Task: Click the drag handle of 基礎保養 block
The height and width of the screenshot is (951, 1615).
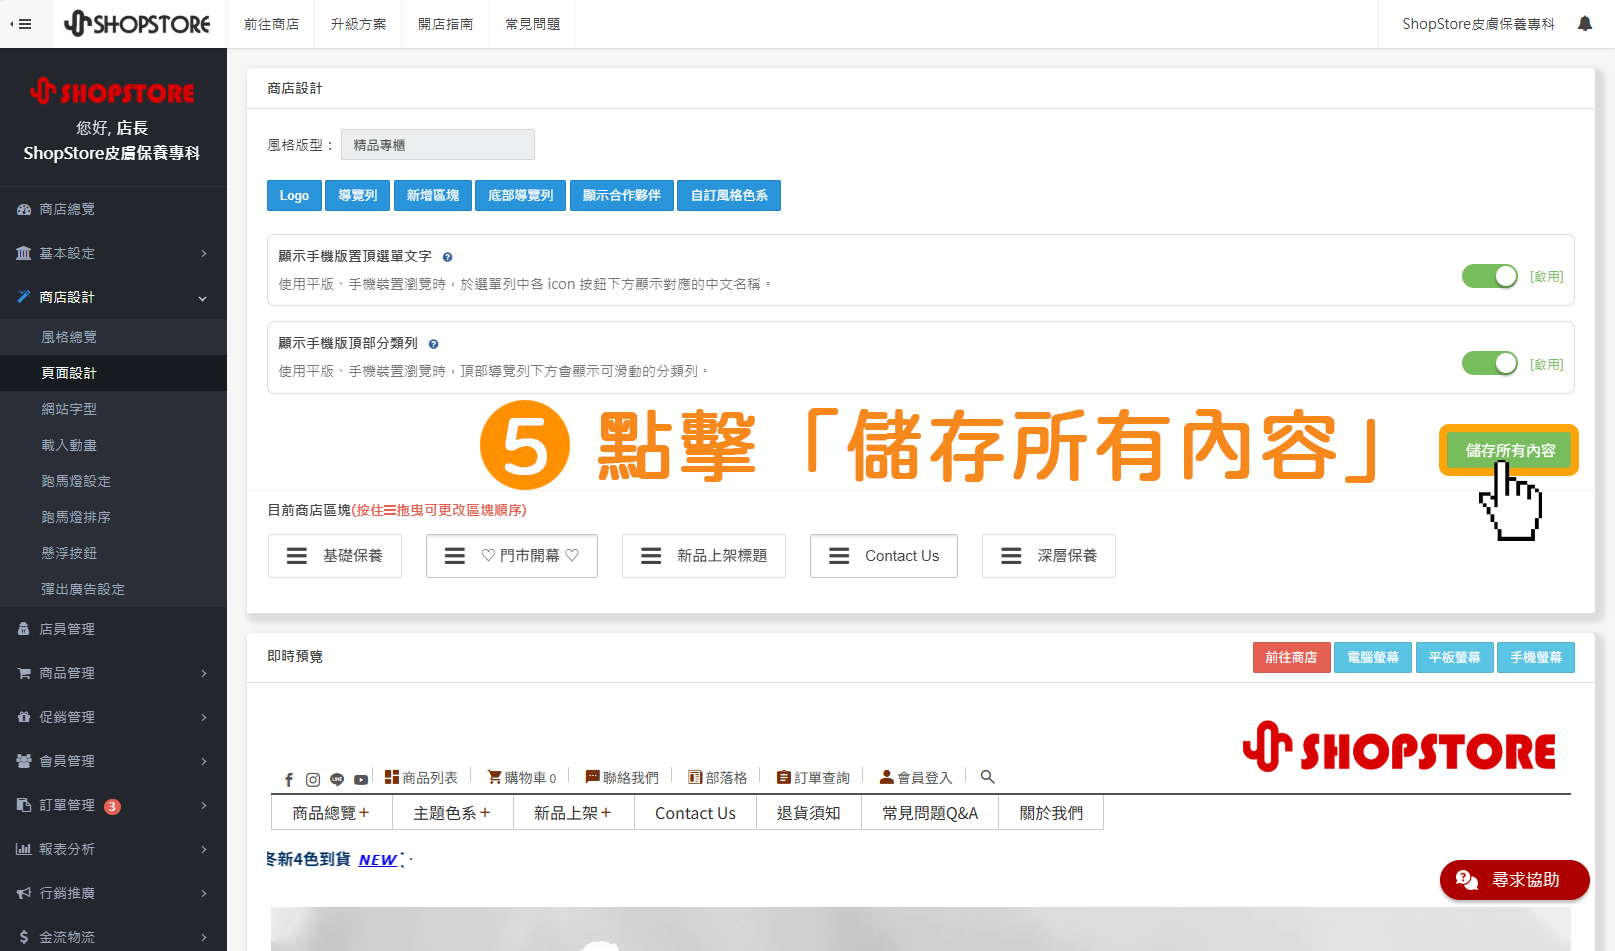Action: click(x=297, y=556)
